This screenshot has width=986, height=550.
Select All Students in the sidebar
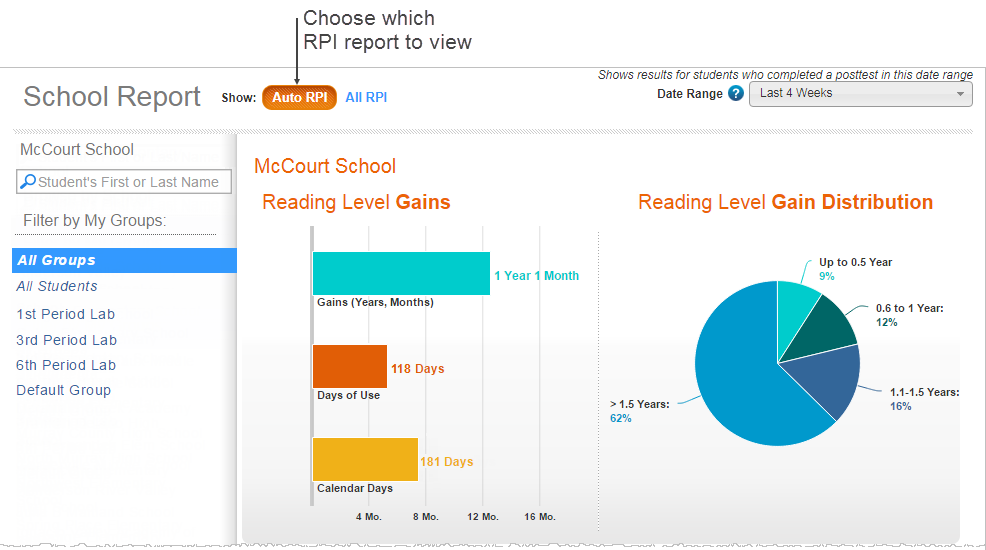57,286
